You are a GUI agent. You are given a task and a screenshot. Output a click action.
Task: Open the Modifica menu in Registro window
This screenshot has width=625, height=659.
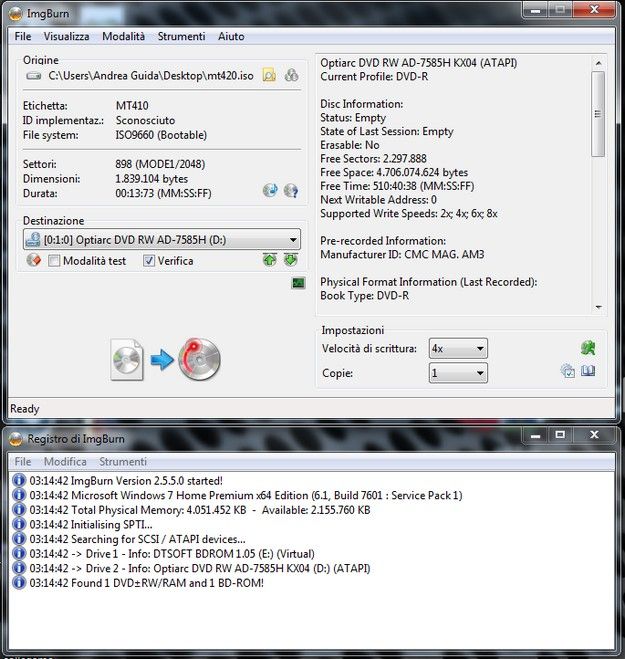tap(65, 461)
